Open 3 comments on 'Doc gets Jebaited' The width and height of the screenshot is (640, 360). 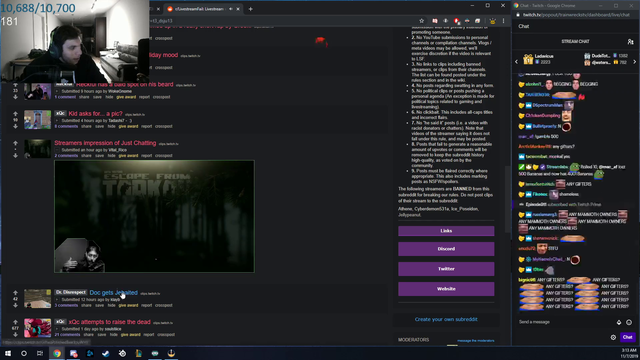[66, 305]
